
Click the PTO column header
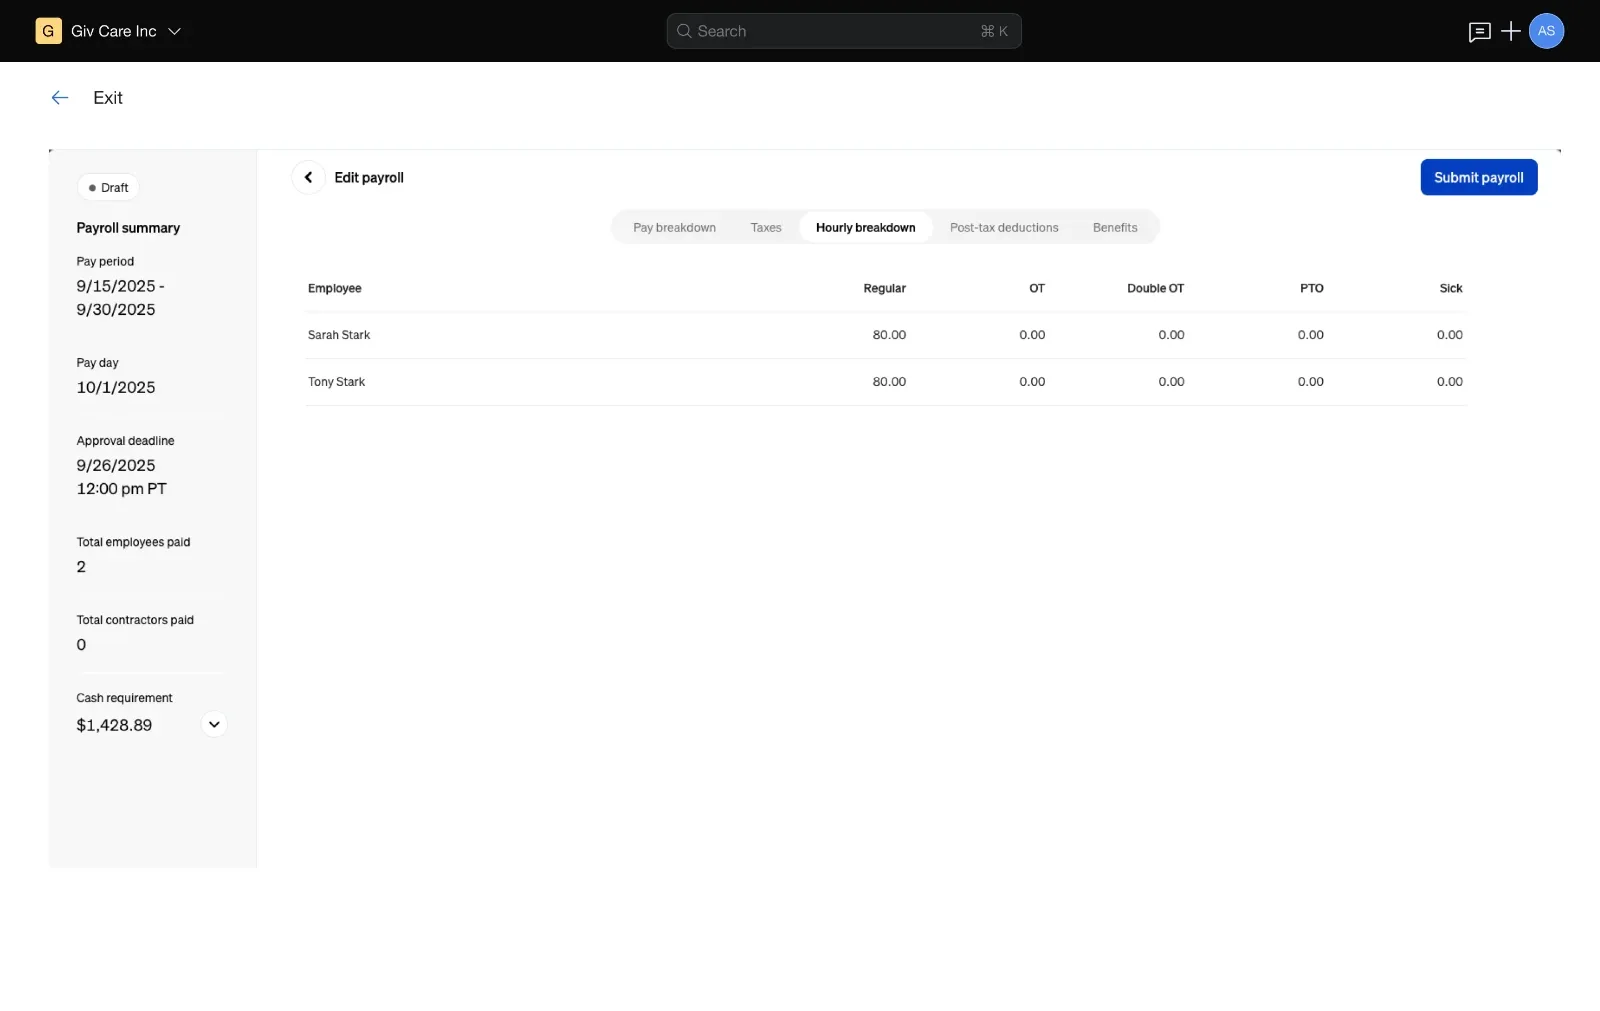click(1311, 288)
